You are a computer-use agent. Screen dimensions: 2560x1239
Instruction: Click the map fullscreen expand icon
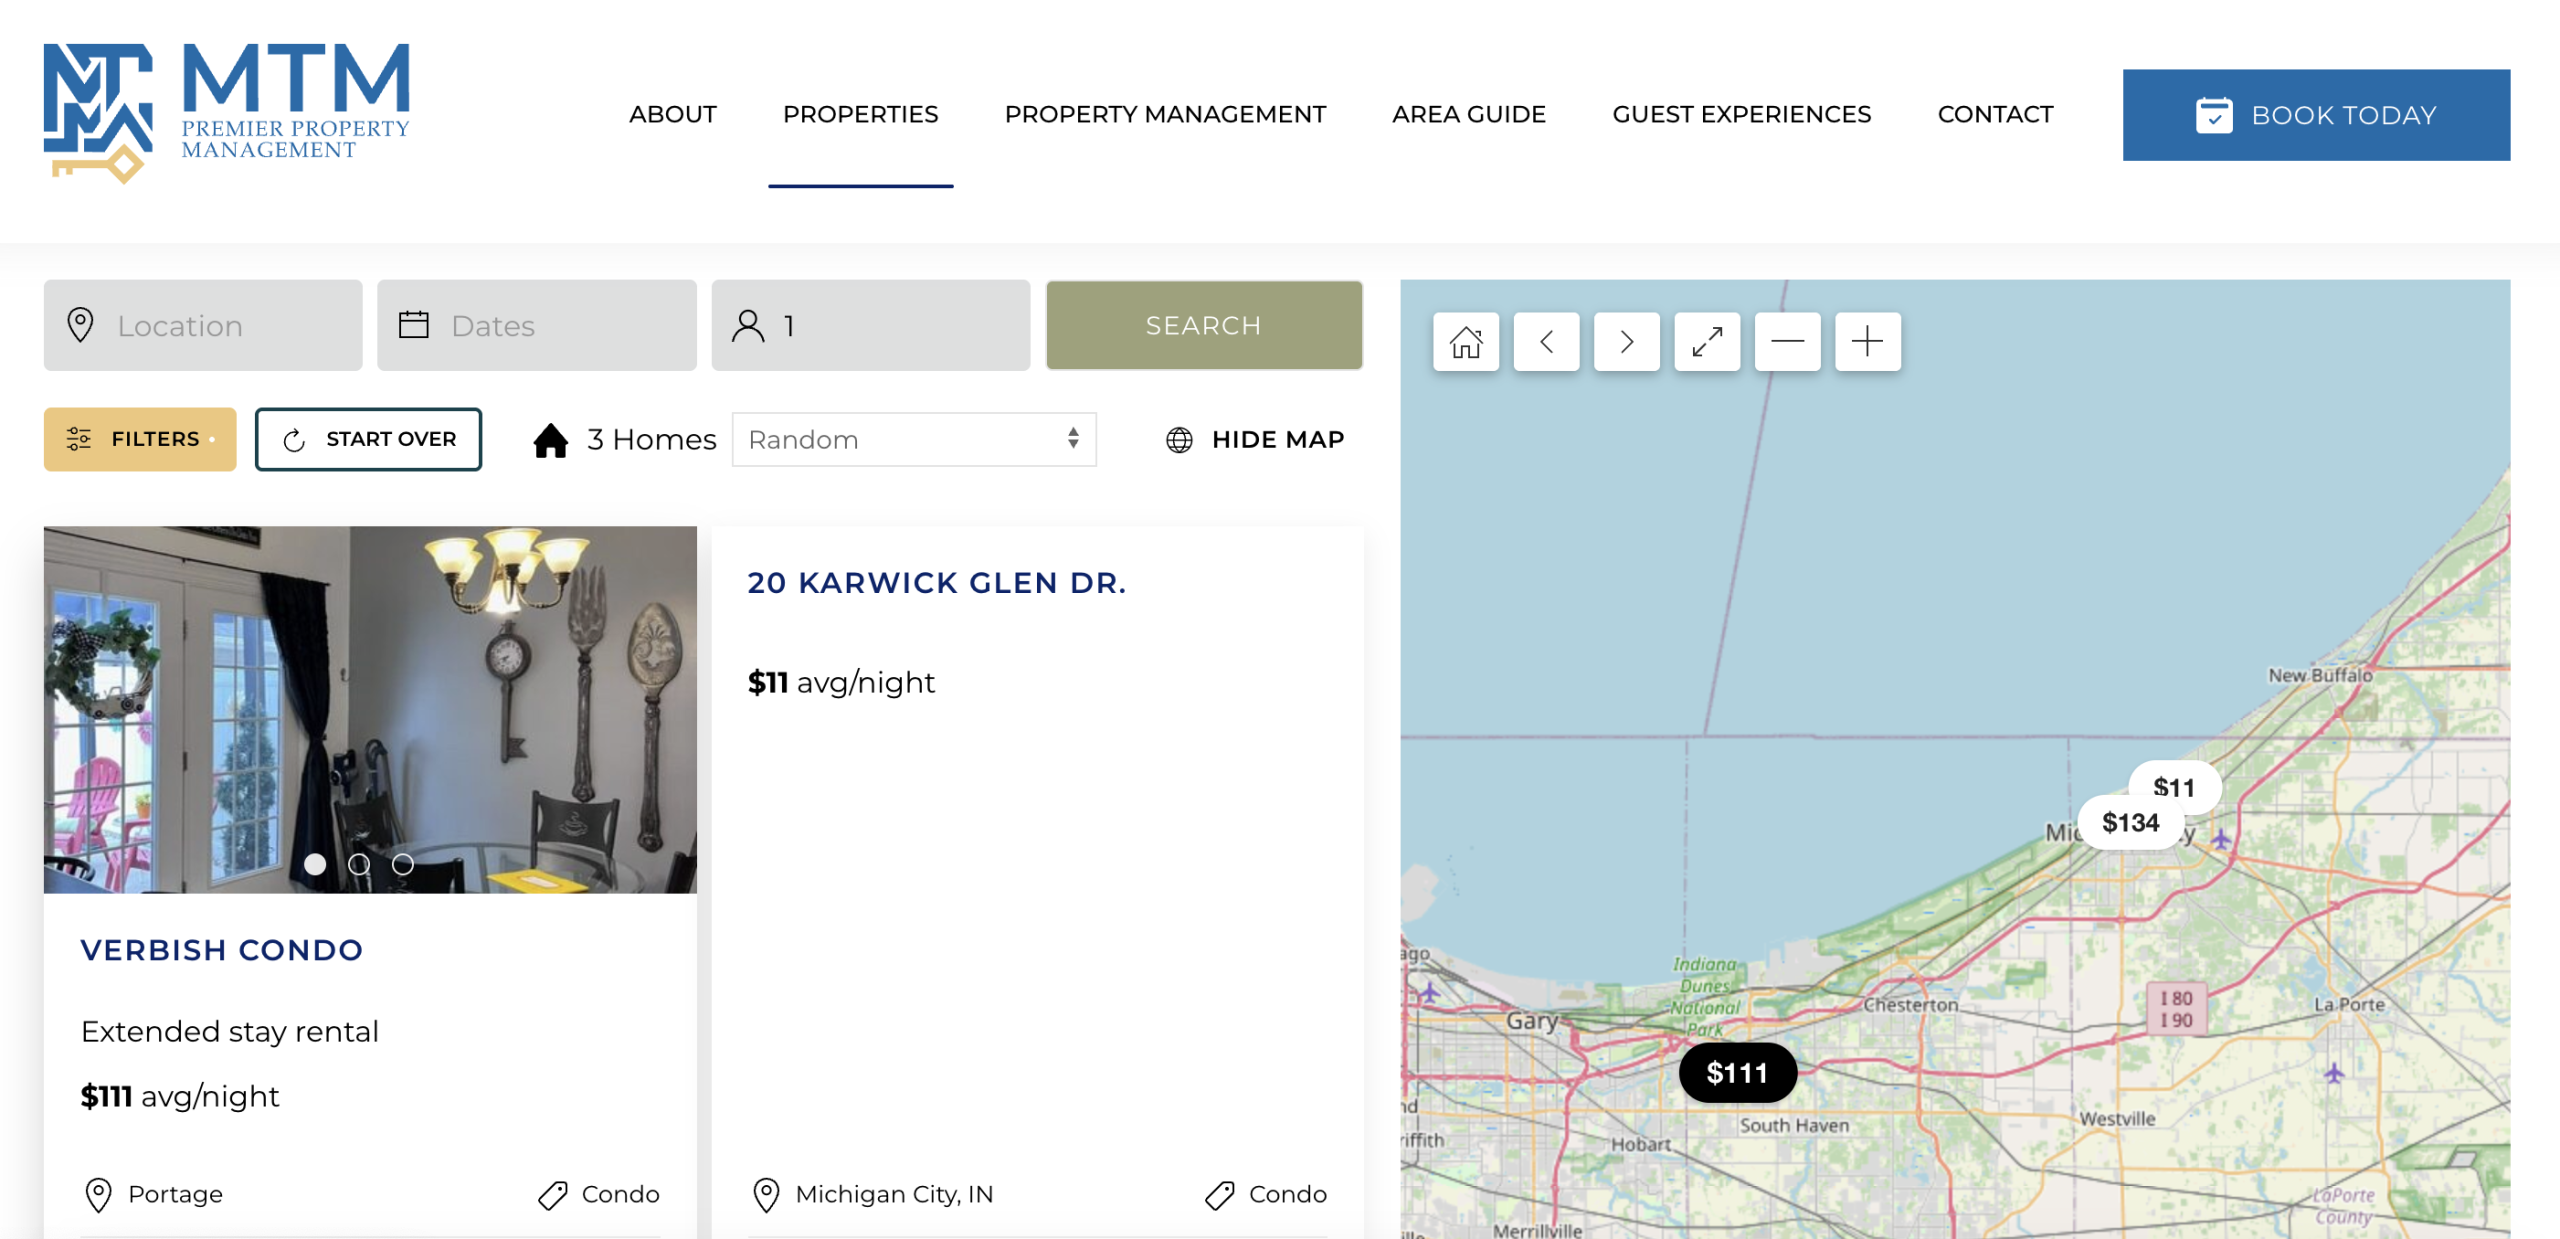pos(1706,341)
